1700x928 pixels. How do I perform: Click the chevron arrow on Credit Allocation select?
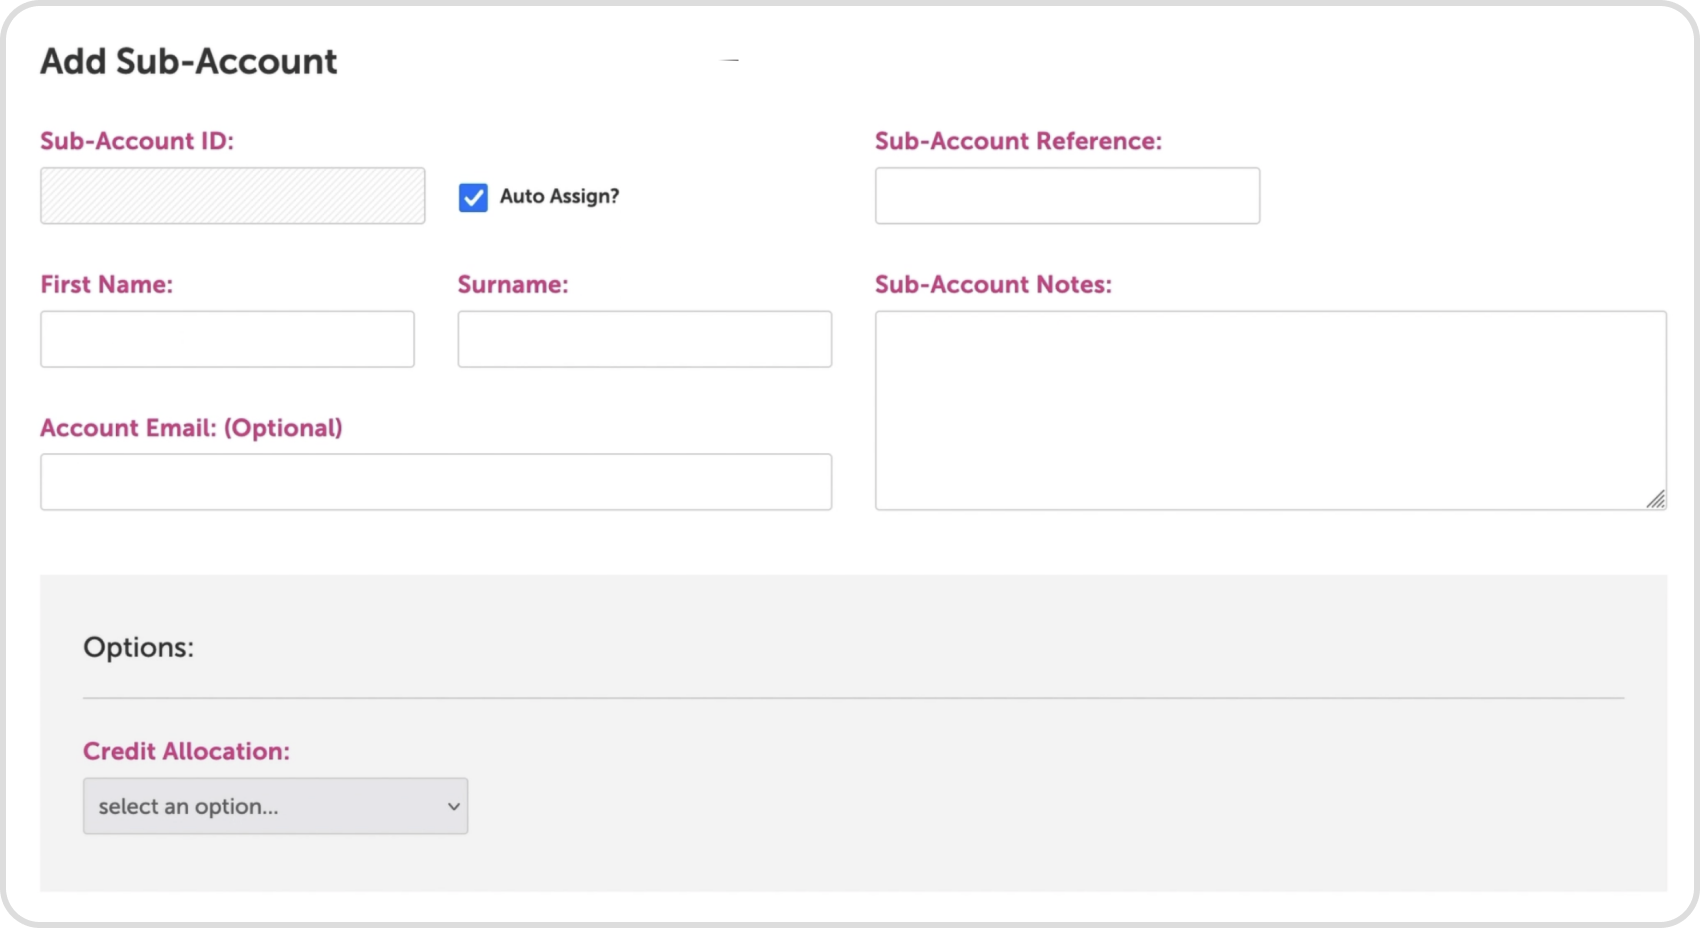453,806
